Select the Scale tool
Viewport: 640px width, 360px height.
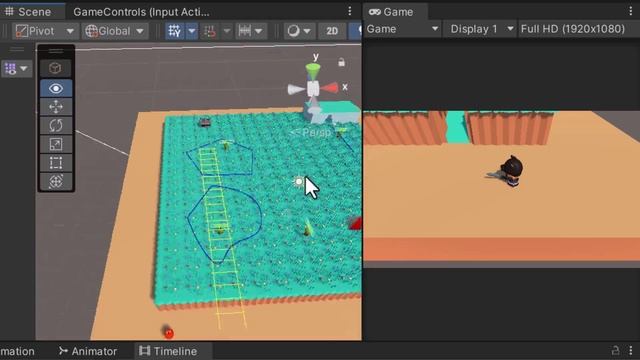point(56,144)
